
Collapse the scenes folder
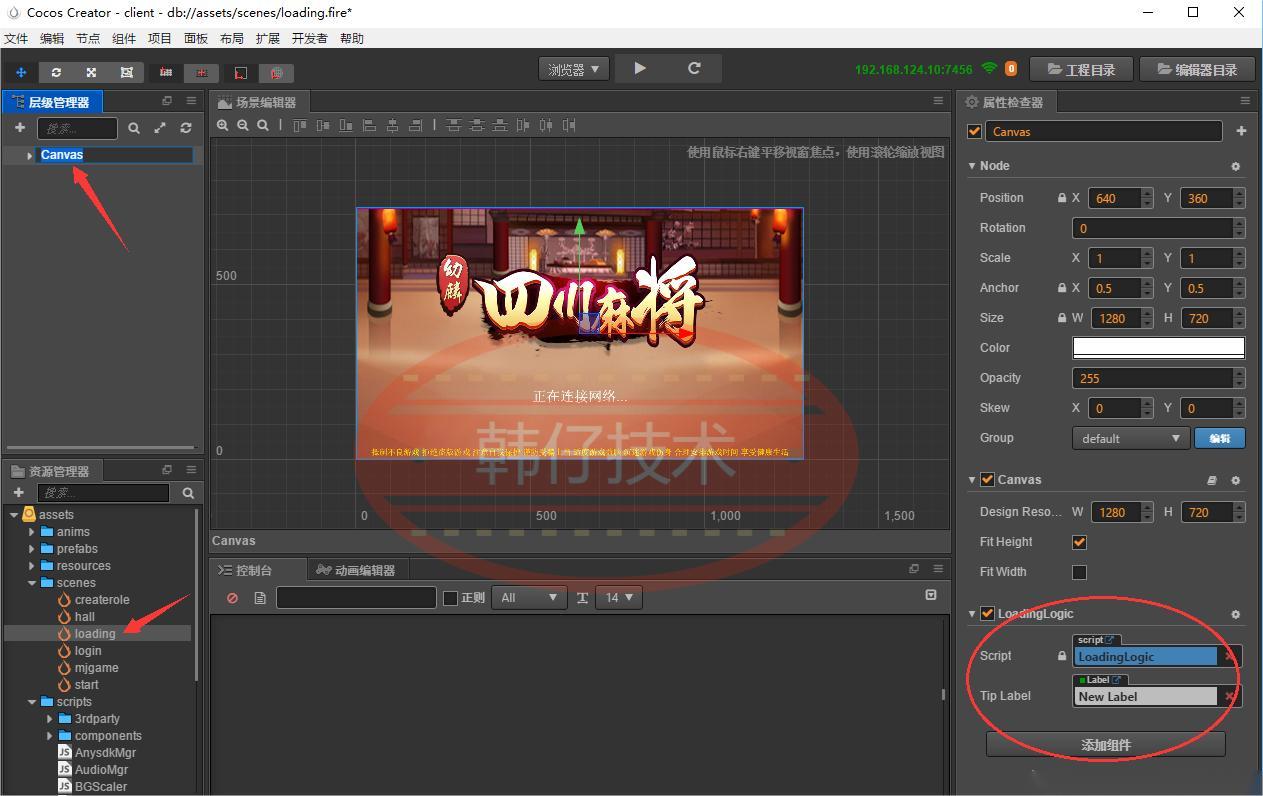tap(32, 583)
